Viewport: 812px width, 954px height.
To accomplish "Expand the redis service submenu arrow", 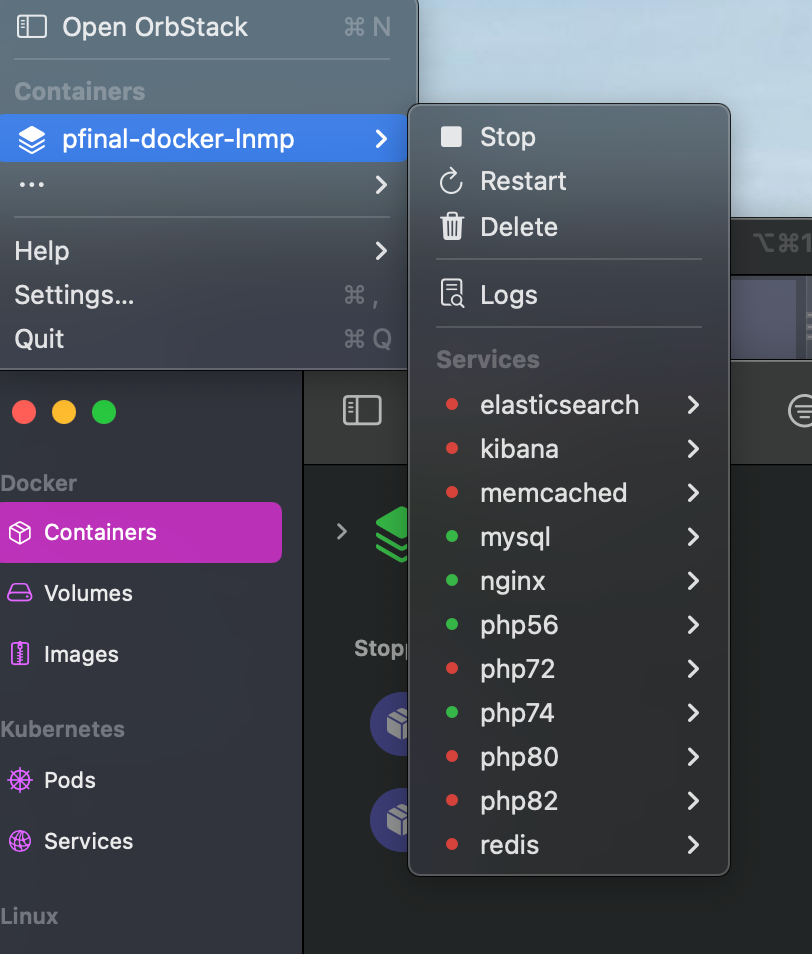I will pyautogui.click(x=693, y=845).
